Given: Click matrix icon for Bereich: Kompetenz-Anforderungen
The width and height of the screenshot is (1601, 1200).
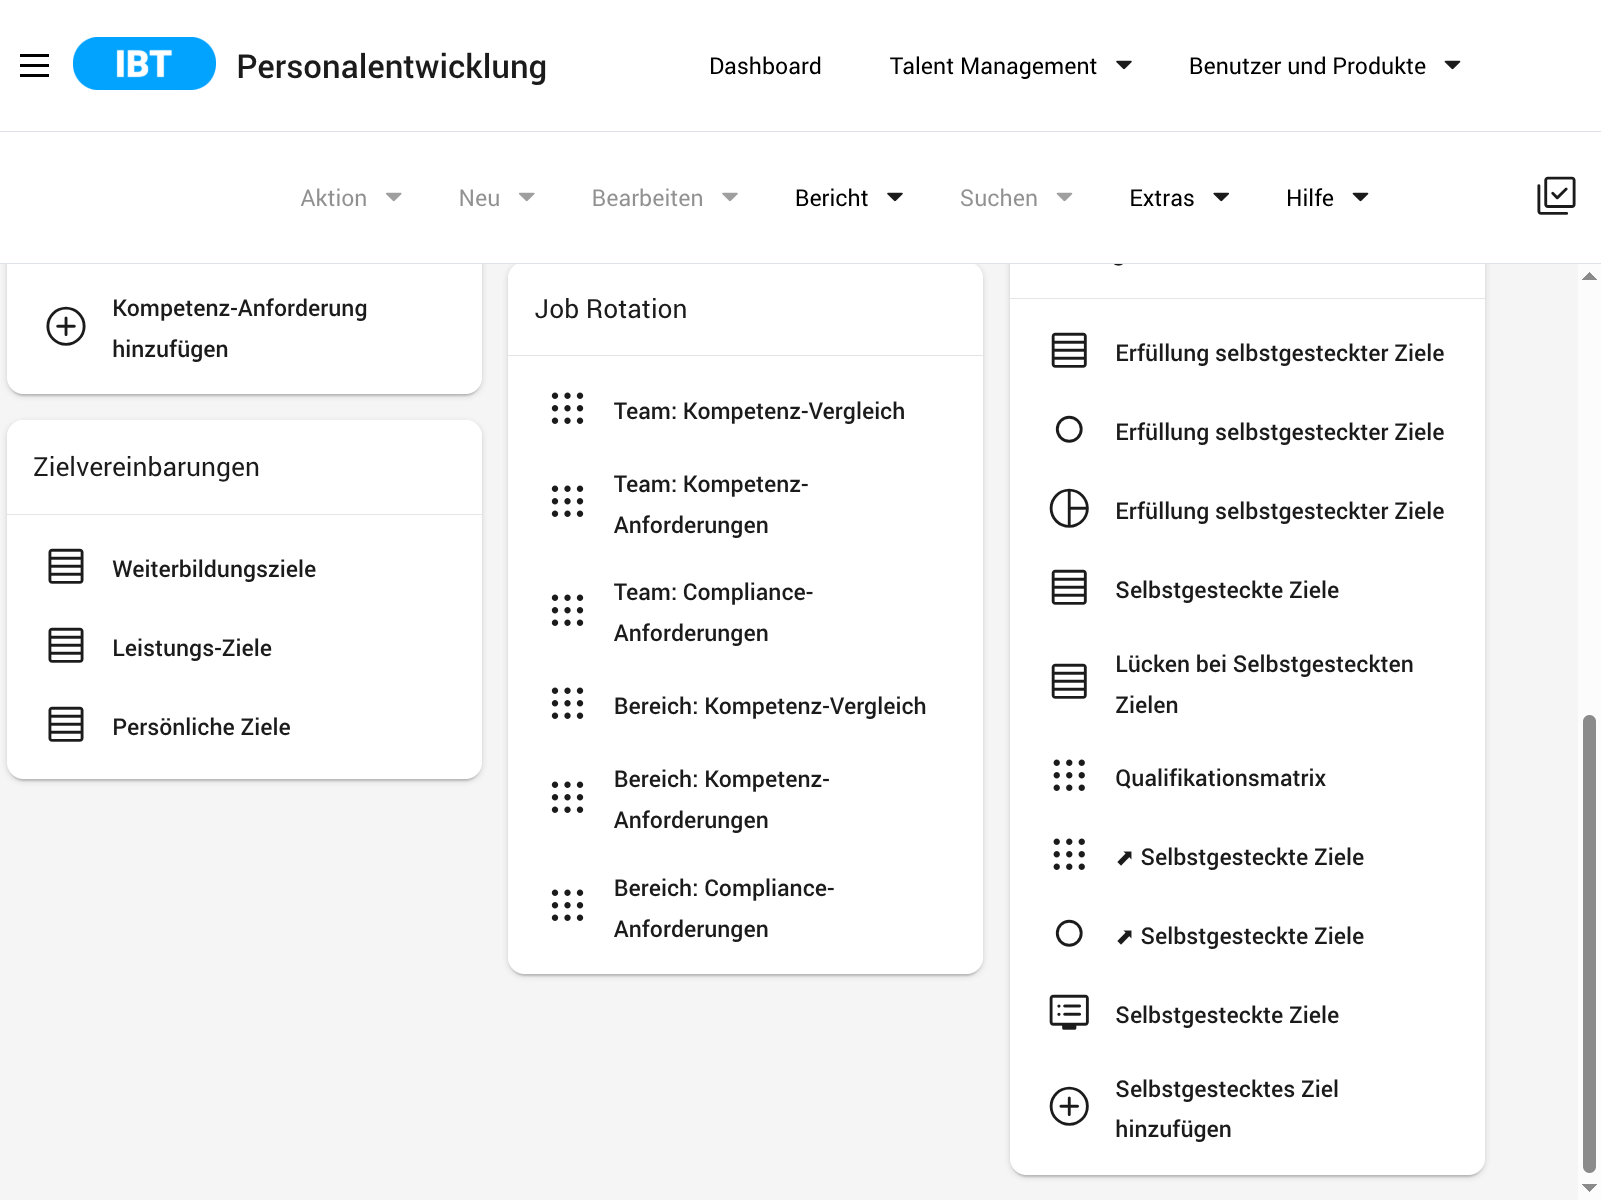Looking at the screenshot, I should [x=567, y=798].
